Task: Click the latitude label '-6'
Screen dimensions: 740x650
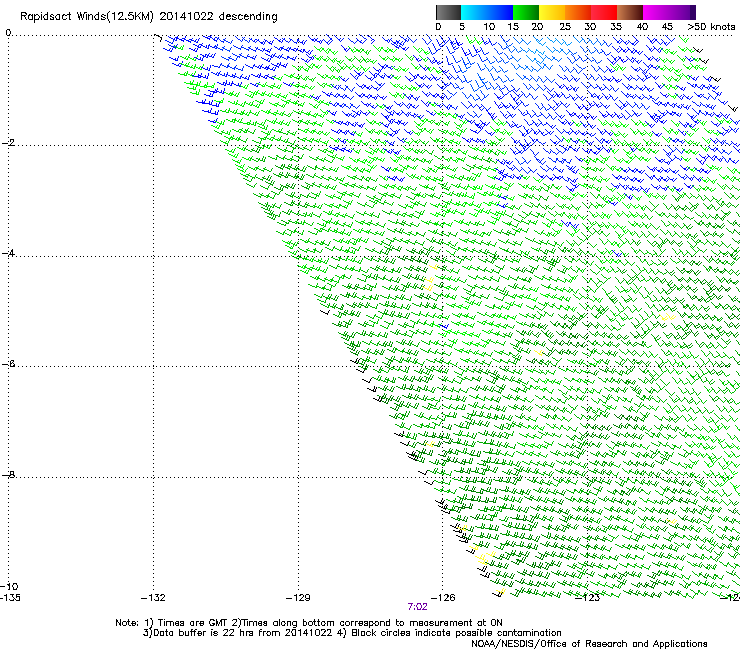Action: click(x=8, y=363)
